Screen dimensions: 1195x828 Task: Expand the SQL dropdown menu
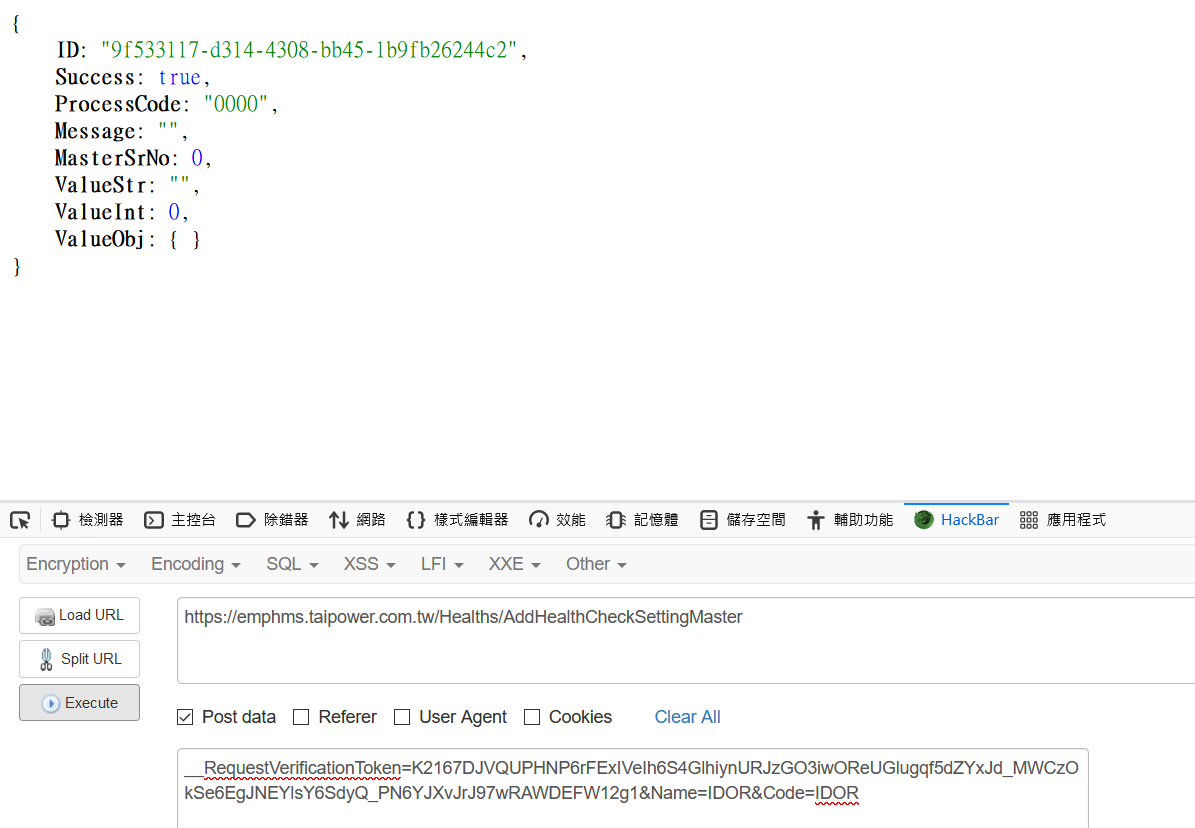tap(292, 564)
